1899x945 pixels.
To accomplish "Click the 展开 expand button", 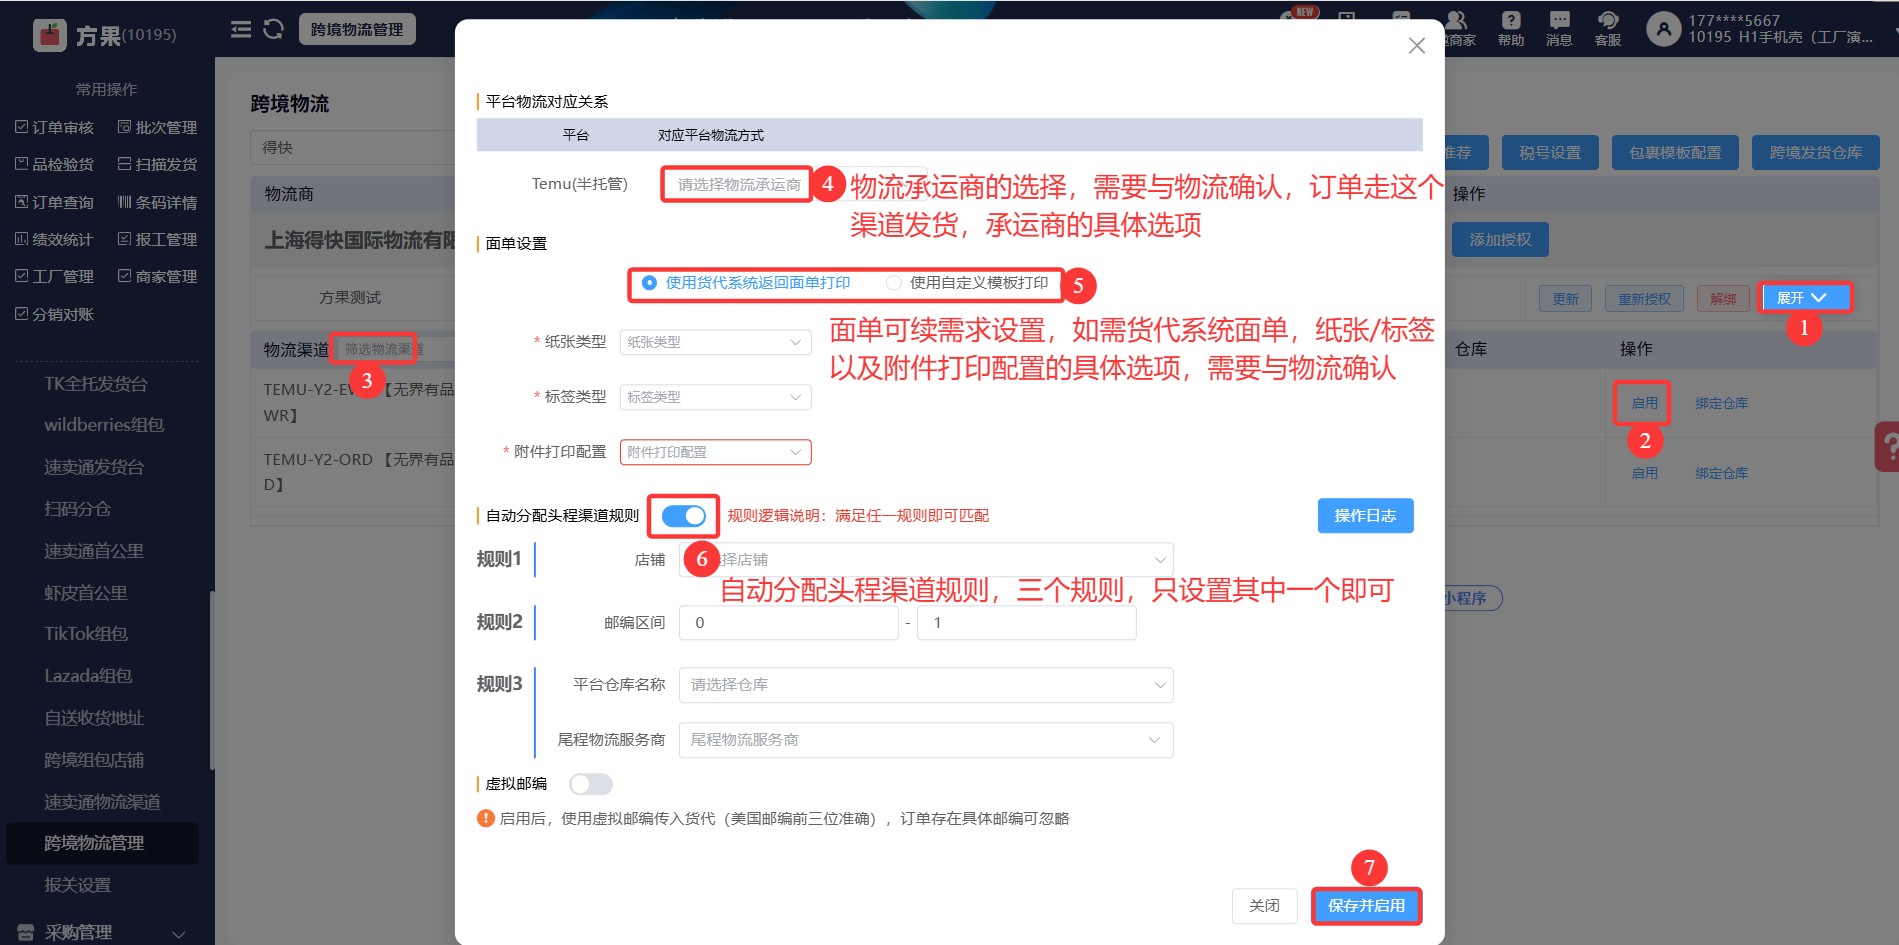I will [x=1803, y=298].
